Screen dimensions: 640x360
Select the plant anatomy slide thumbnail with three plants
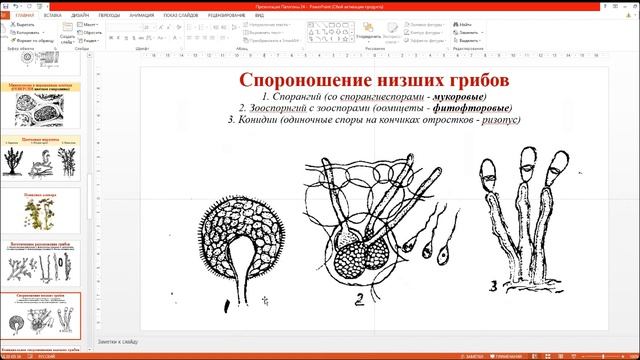point(40,158)
